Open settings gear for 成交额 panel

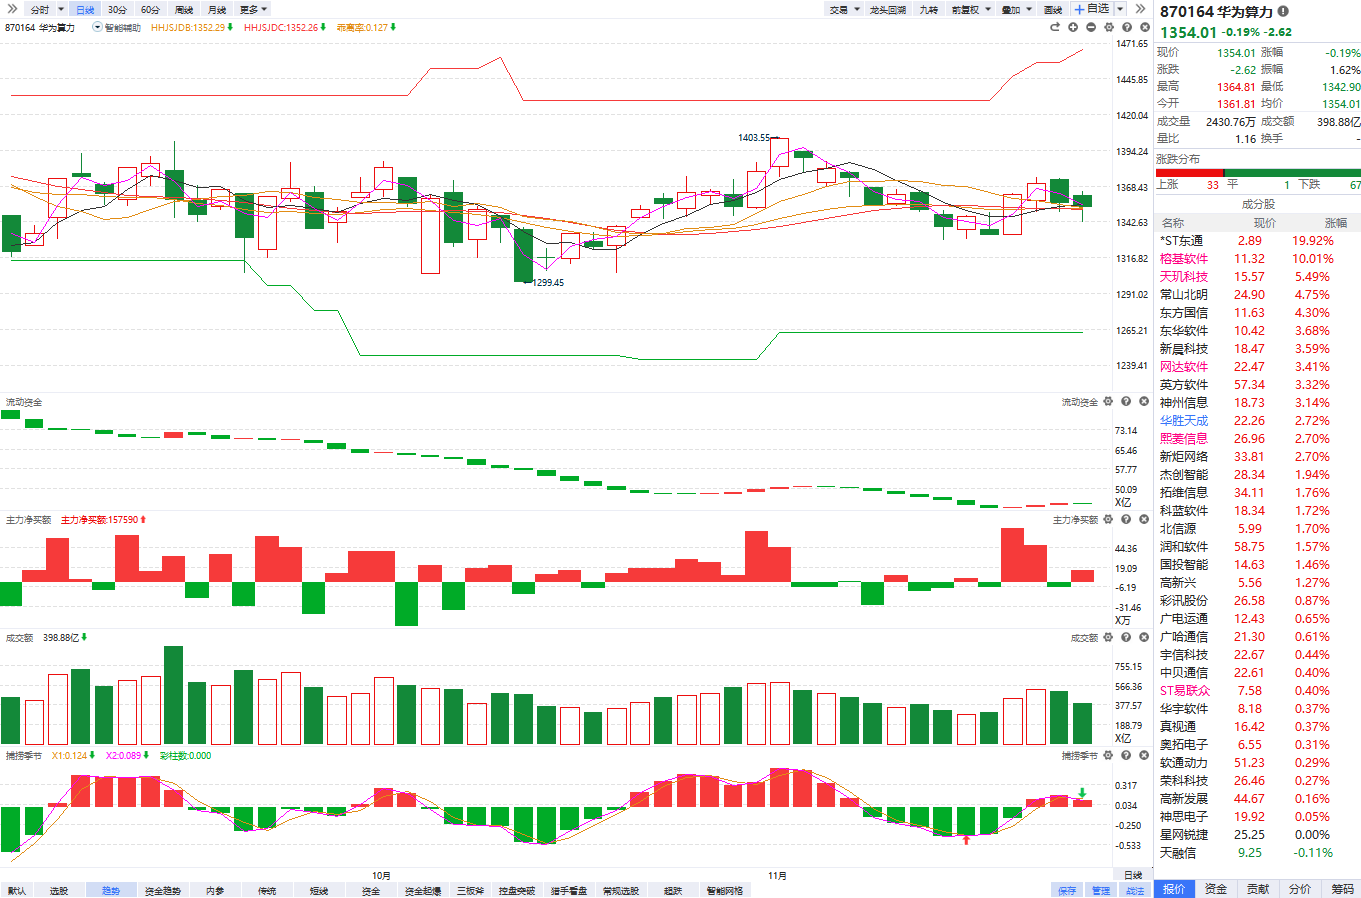tap(1108, 637)
